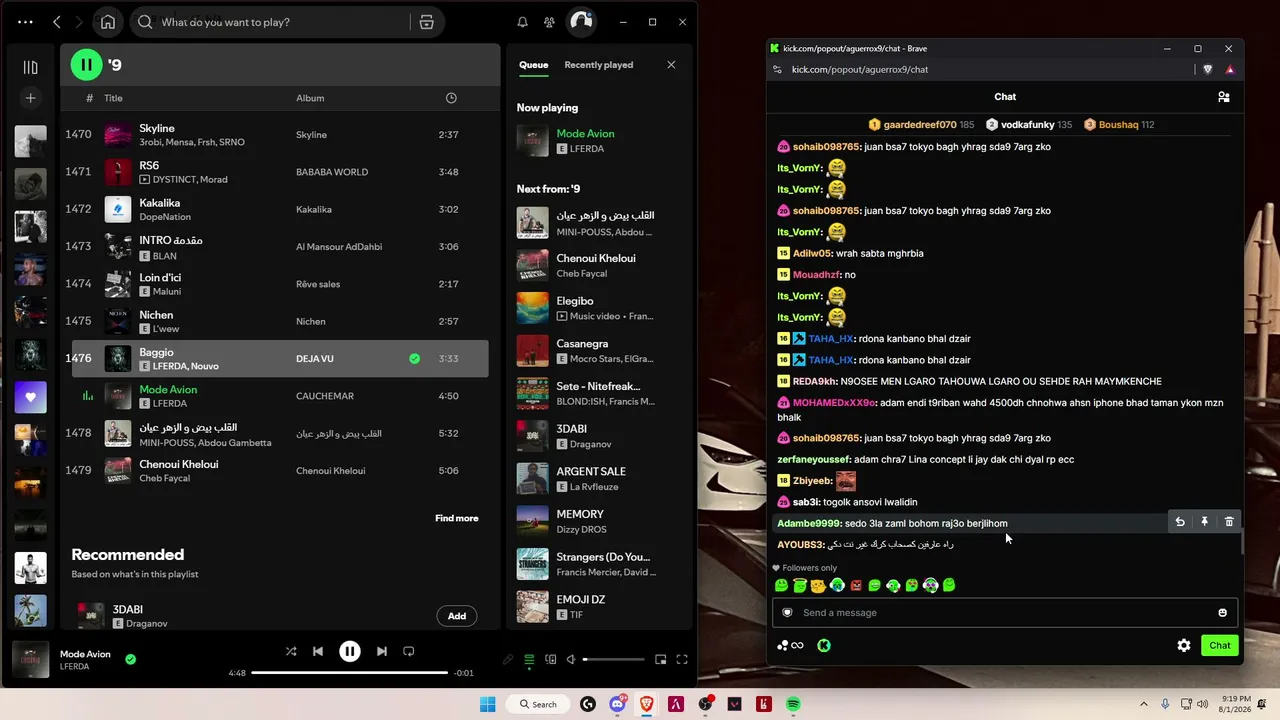Open Spotify profile avatar
This screenshot has height=720, width=1280.
click(x=581, y=21)
